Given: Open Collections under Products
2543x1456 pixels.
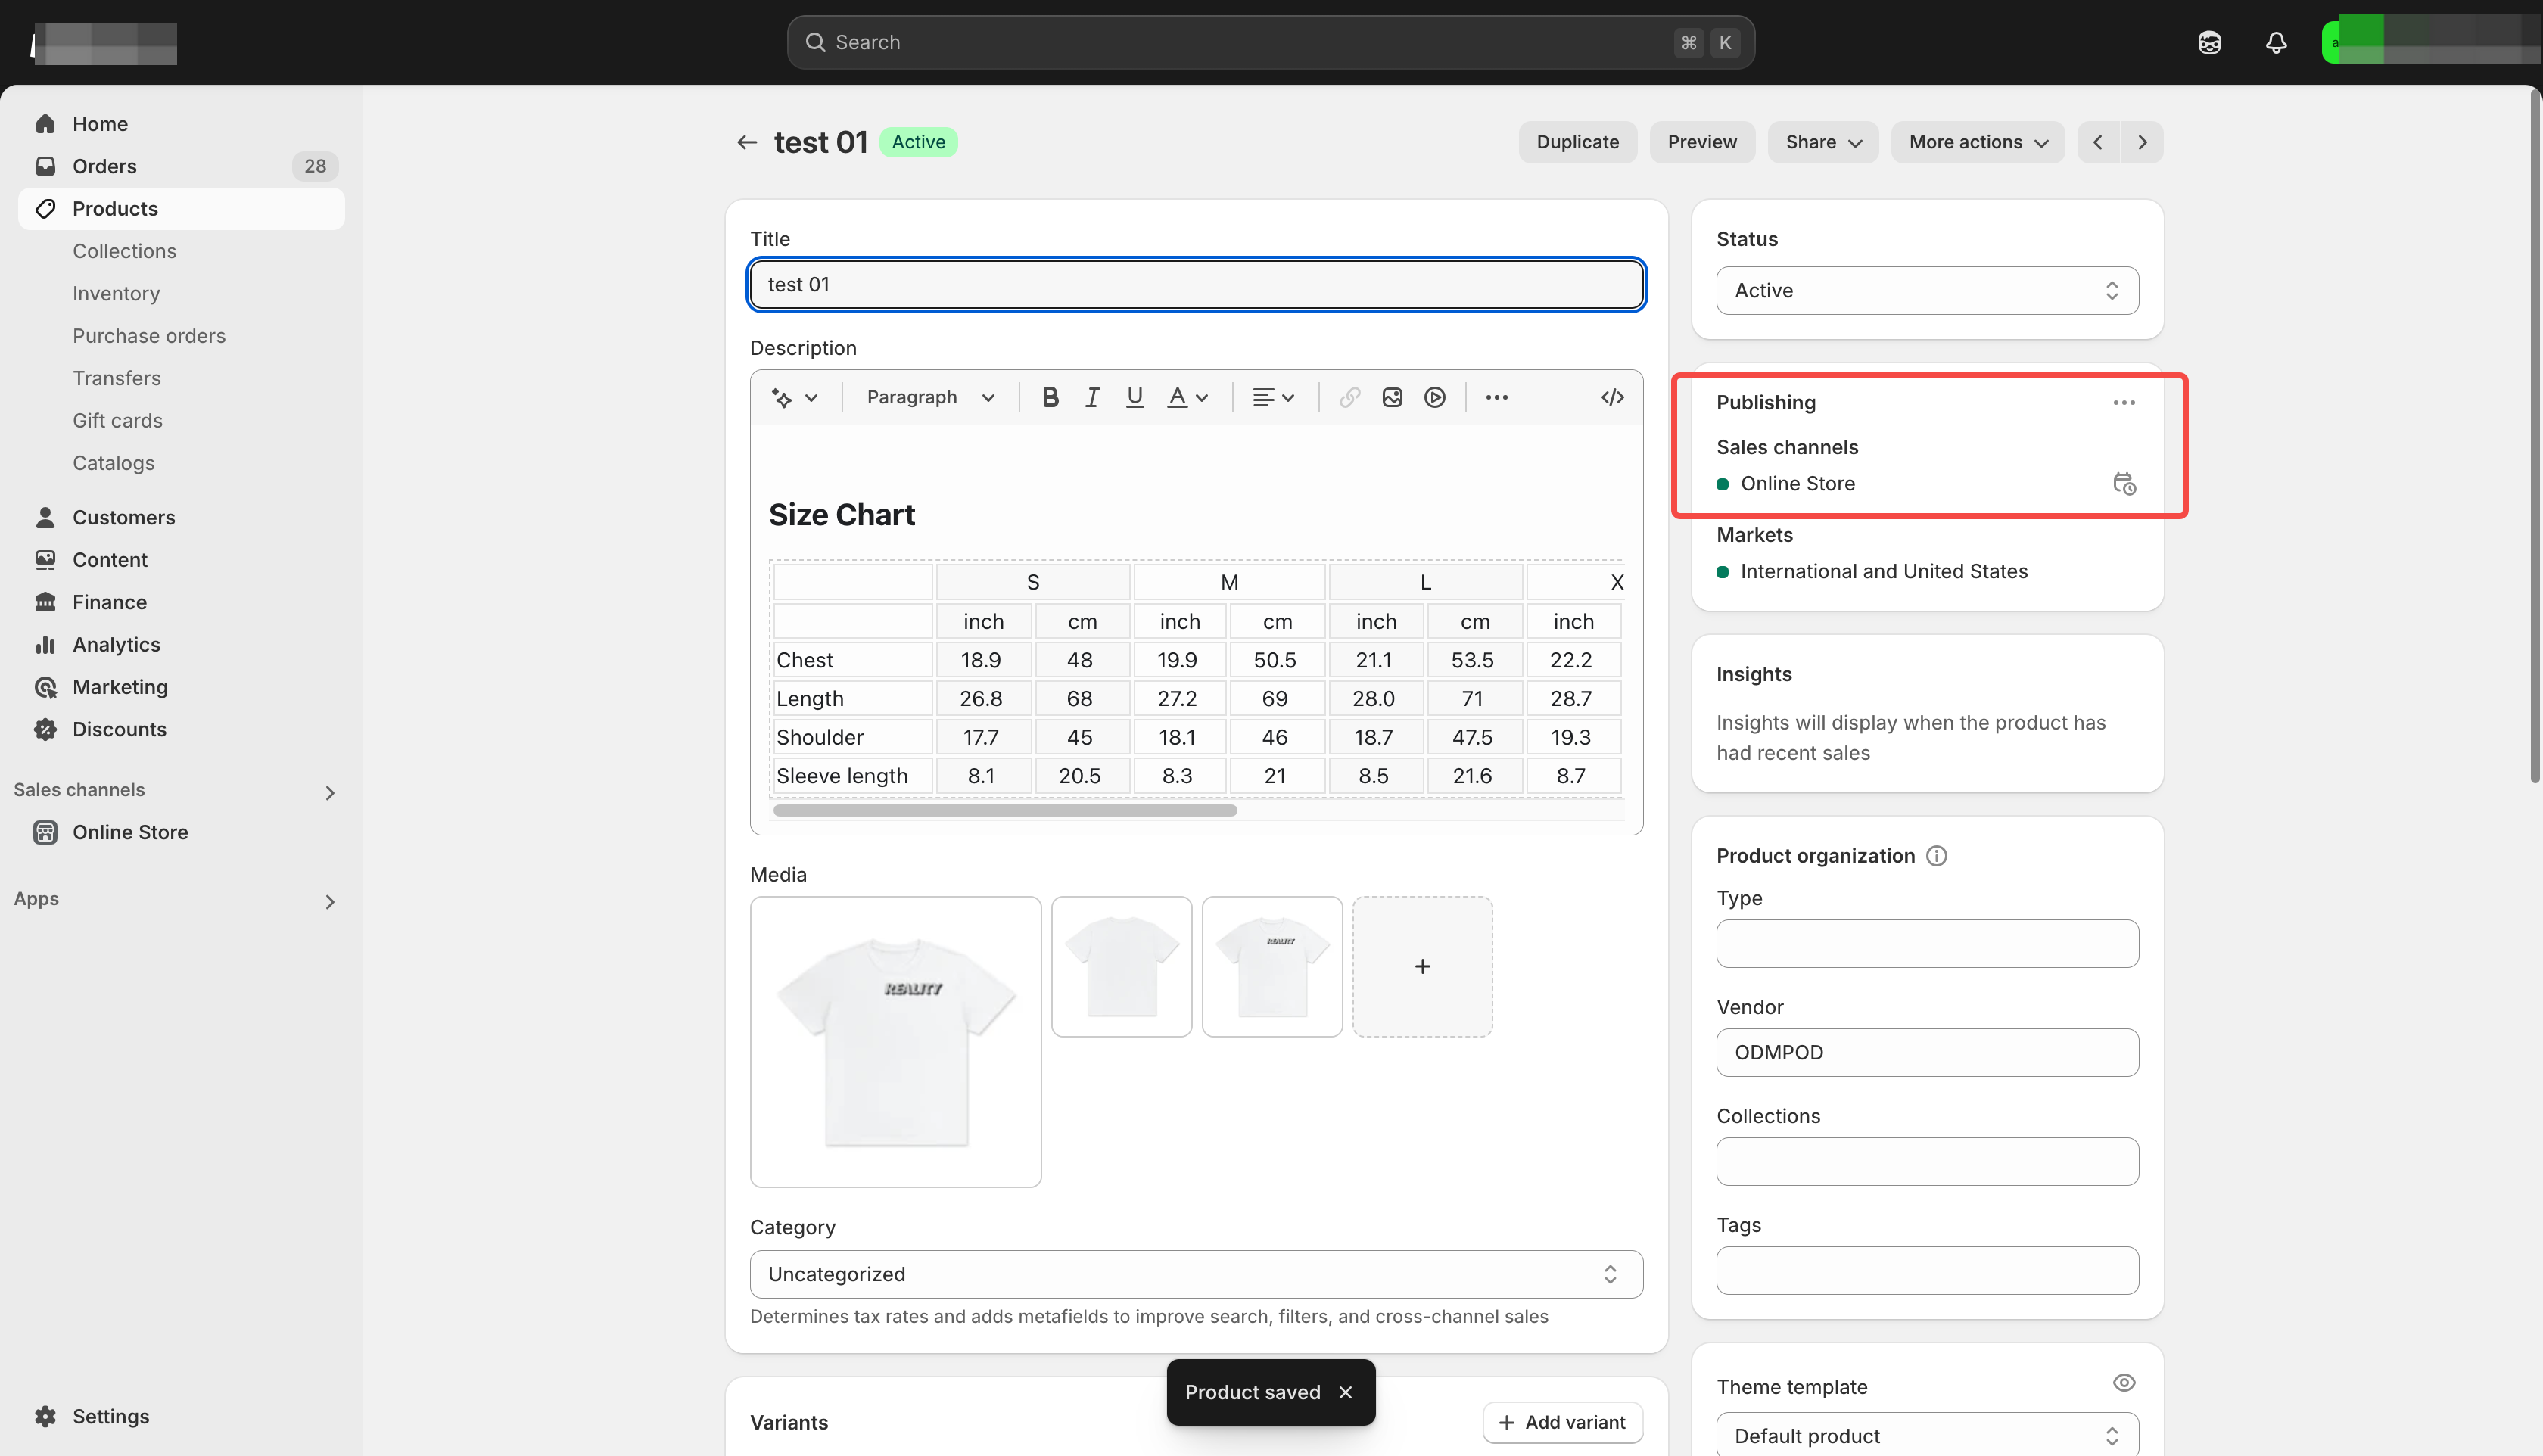Looking at the screenshot, I should tap(124, 251).
